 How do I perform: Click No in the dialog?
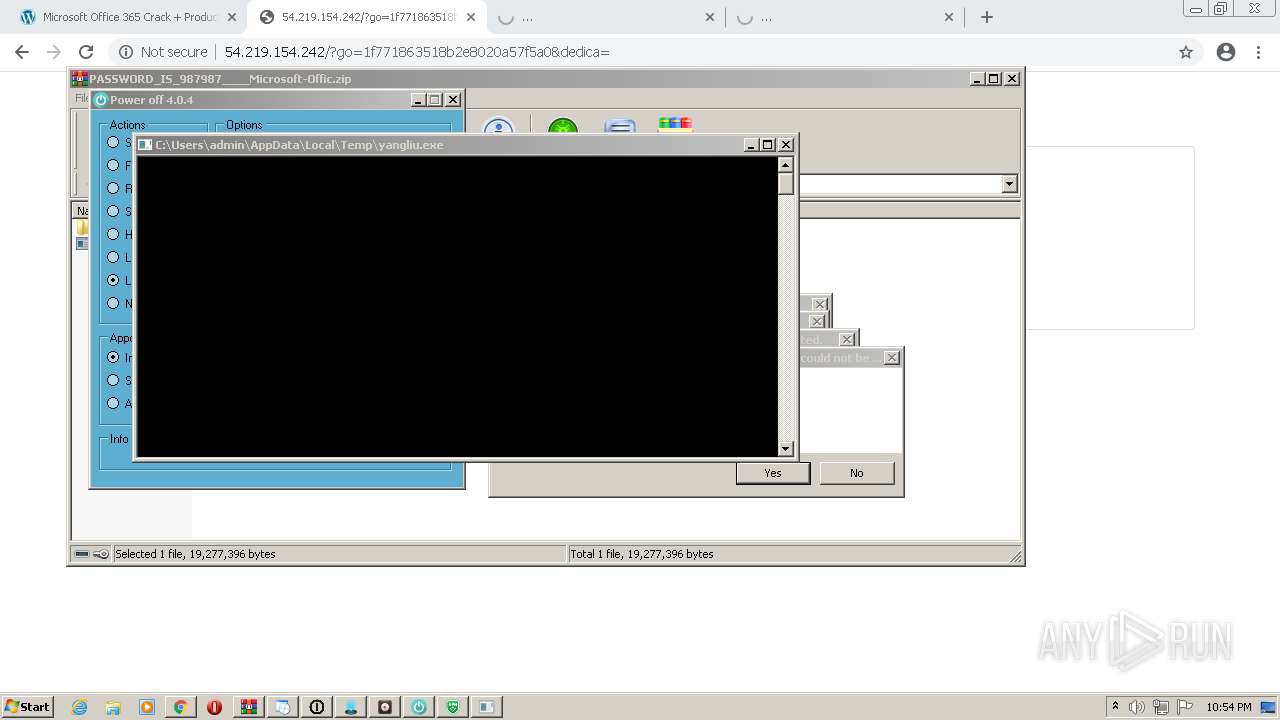[x=857, y=473]
